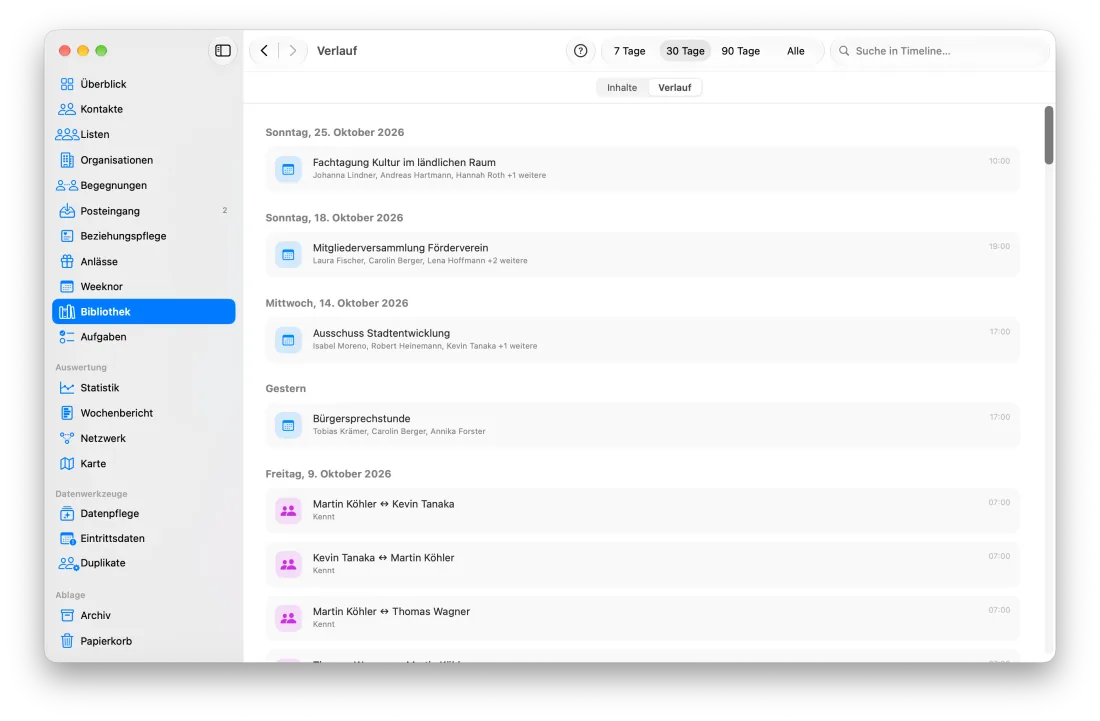Switch to the Inhalte tab
This screenshot has width=1100, height=721.
(x=622, y=88)
